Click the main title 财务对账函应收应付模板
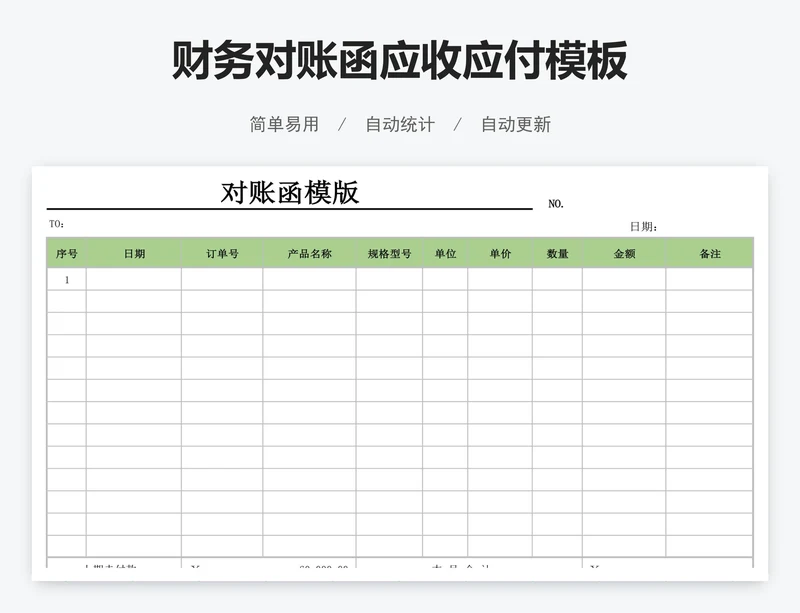The height and width of the screenshot is (613, 800). pyautogui.click(x=399, y=61)
